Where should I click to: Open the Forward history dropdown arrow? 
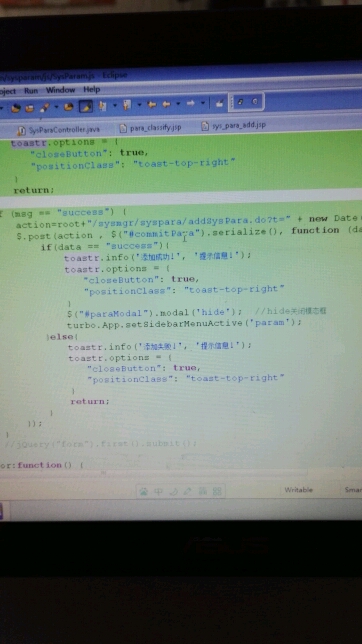[x=203, y=103]
